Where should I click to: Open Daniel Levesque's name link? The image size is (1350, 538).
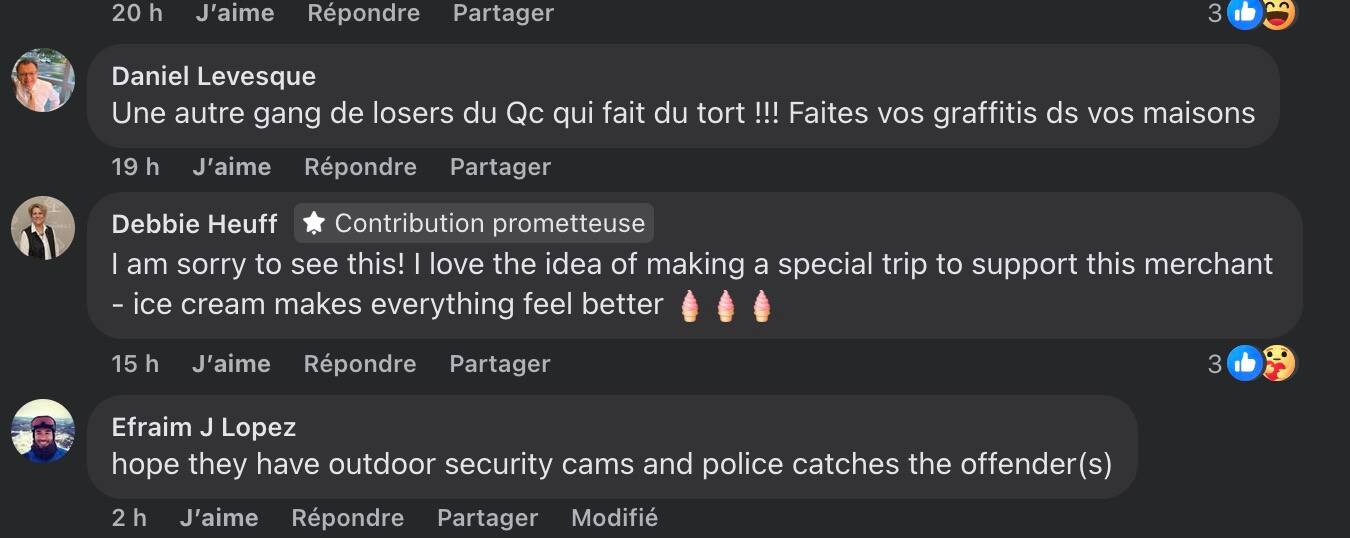(213, 76)
